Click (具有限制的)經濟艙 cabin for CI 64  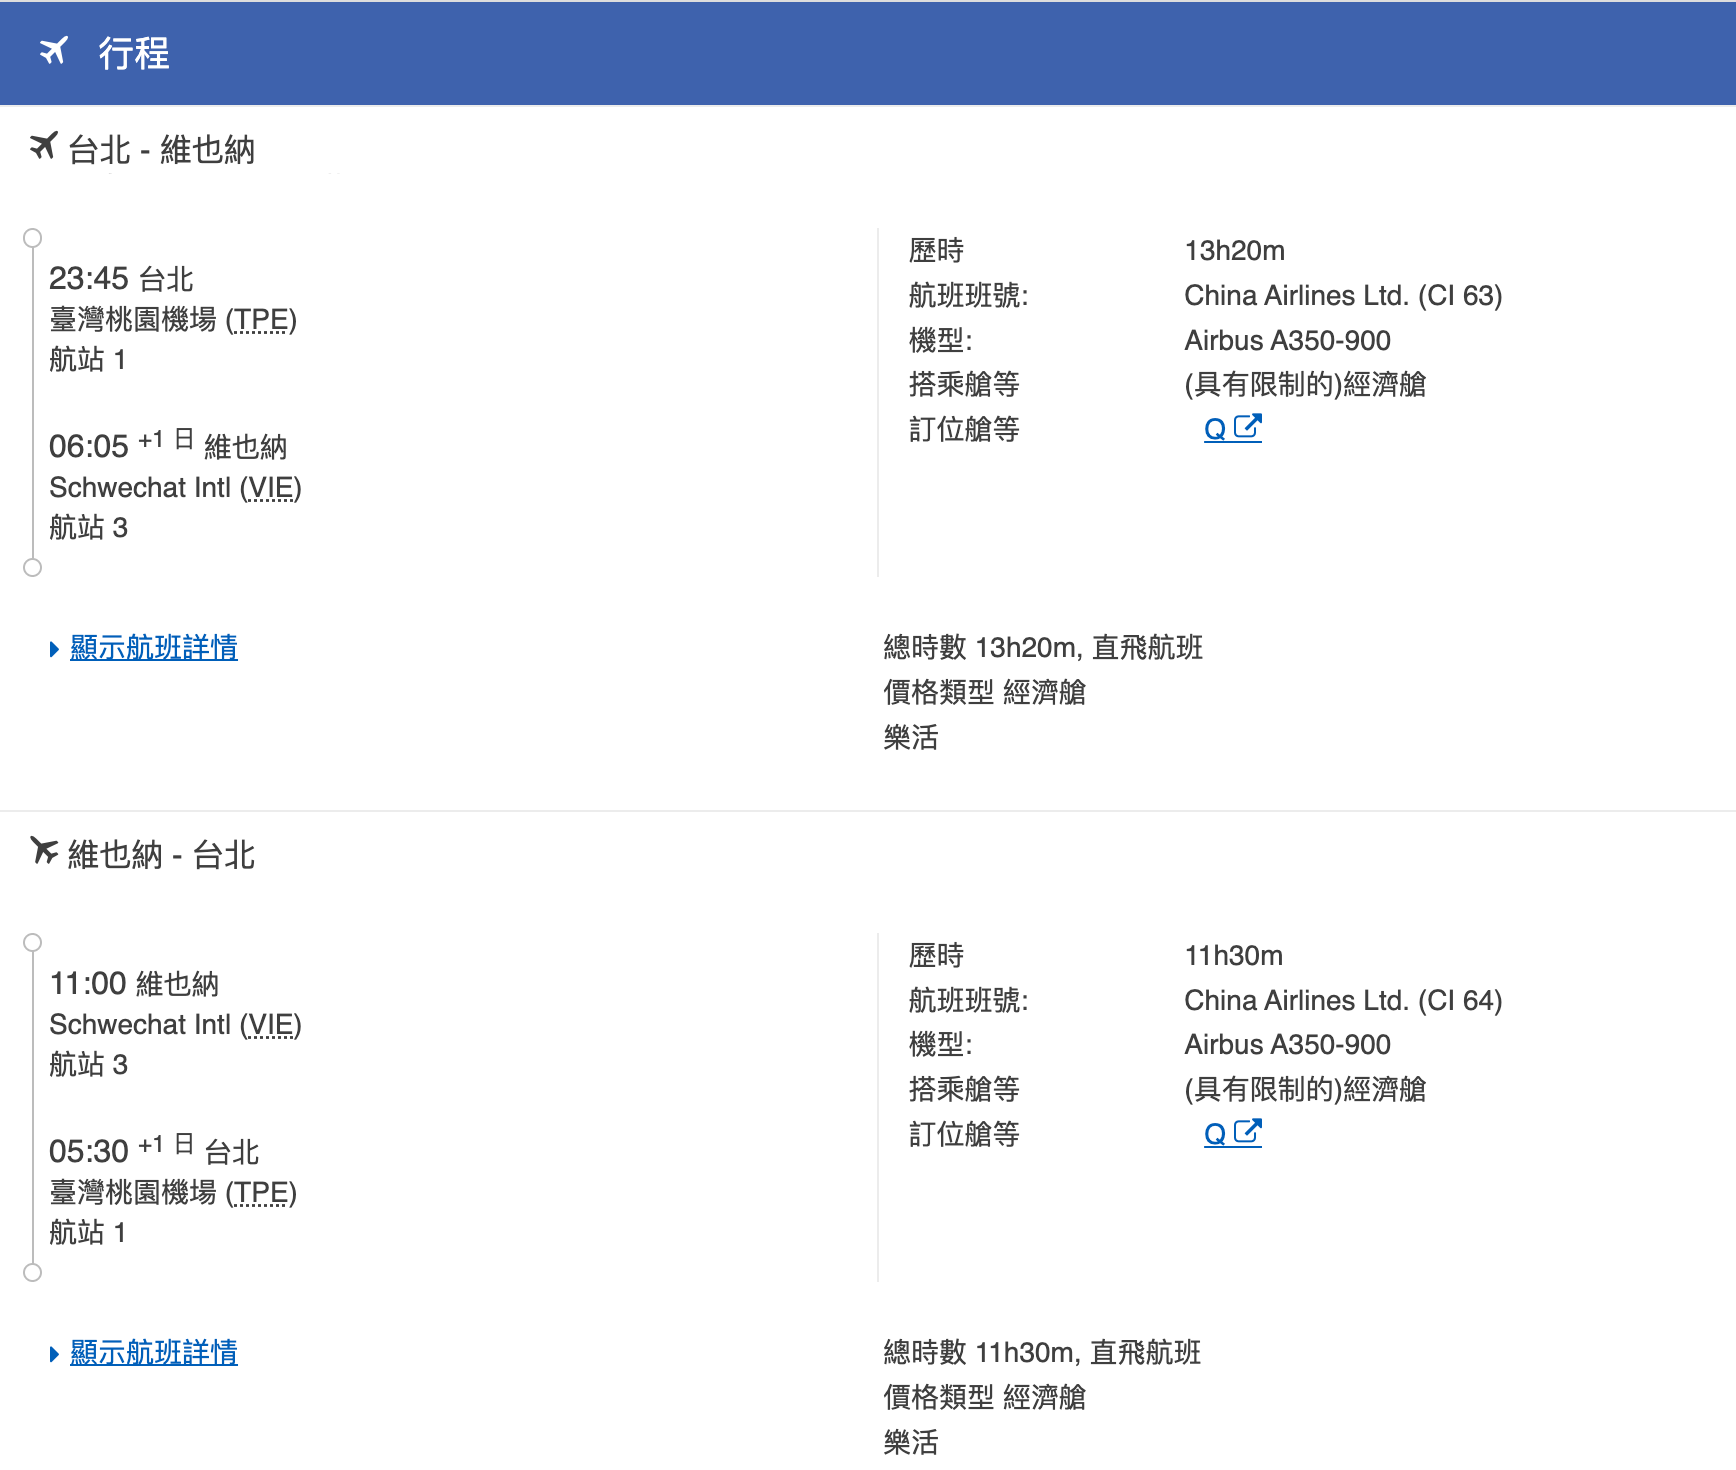click(x=1305, y=1090)
